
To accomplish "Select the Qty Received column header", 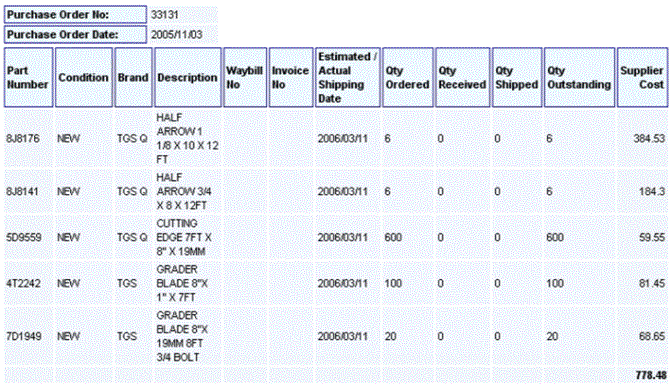I will click(x=462, y=77).
